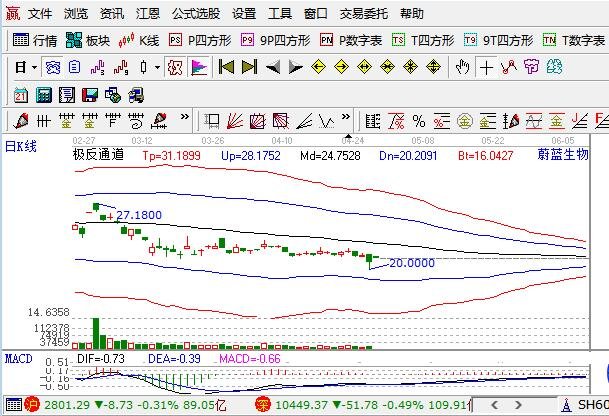Viewport: 609px width, 416px height.
Task: Open the 公式选股 menu
Action: click(196, 14)
